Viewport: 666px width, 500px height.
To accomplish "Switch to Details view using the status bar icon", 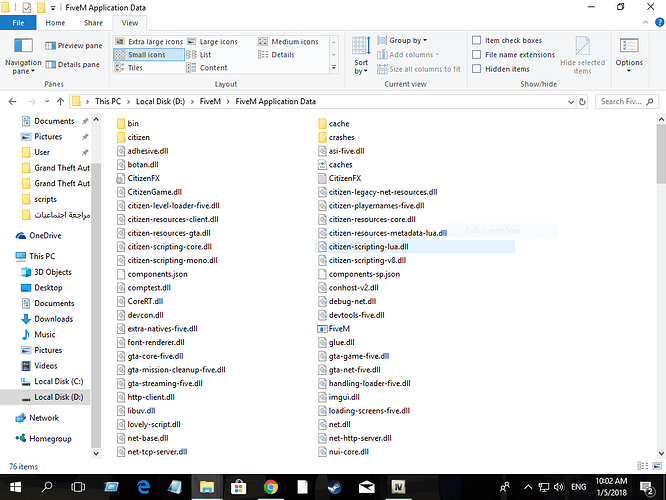I will click(x=643, y=466).
